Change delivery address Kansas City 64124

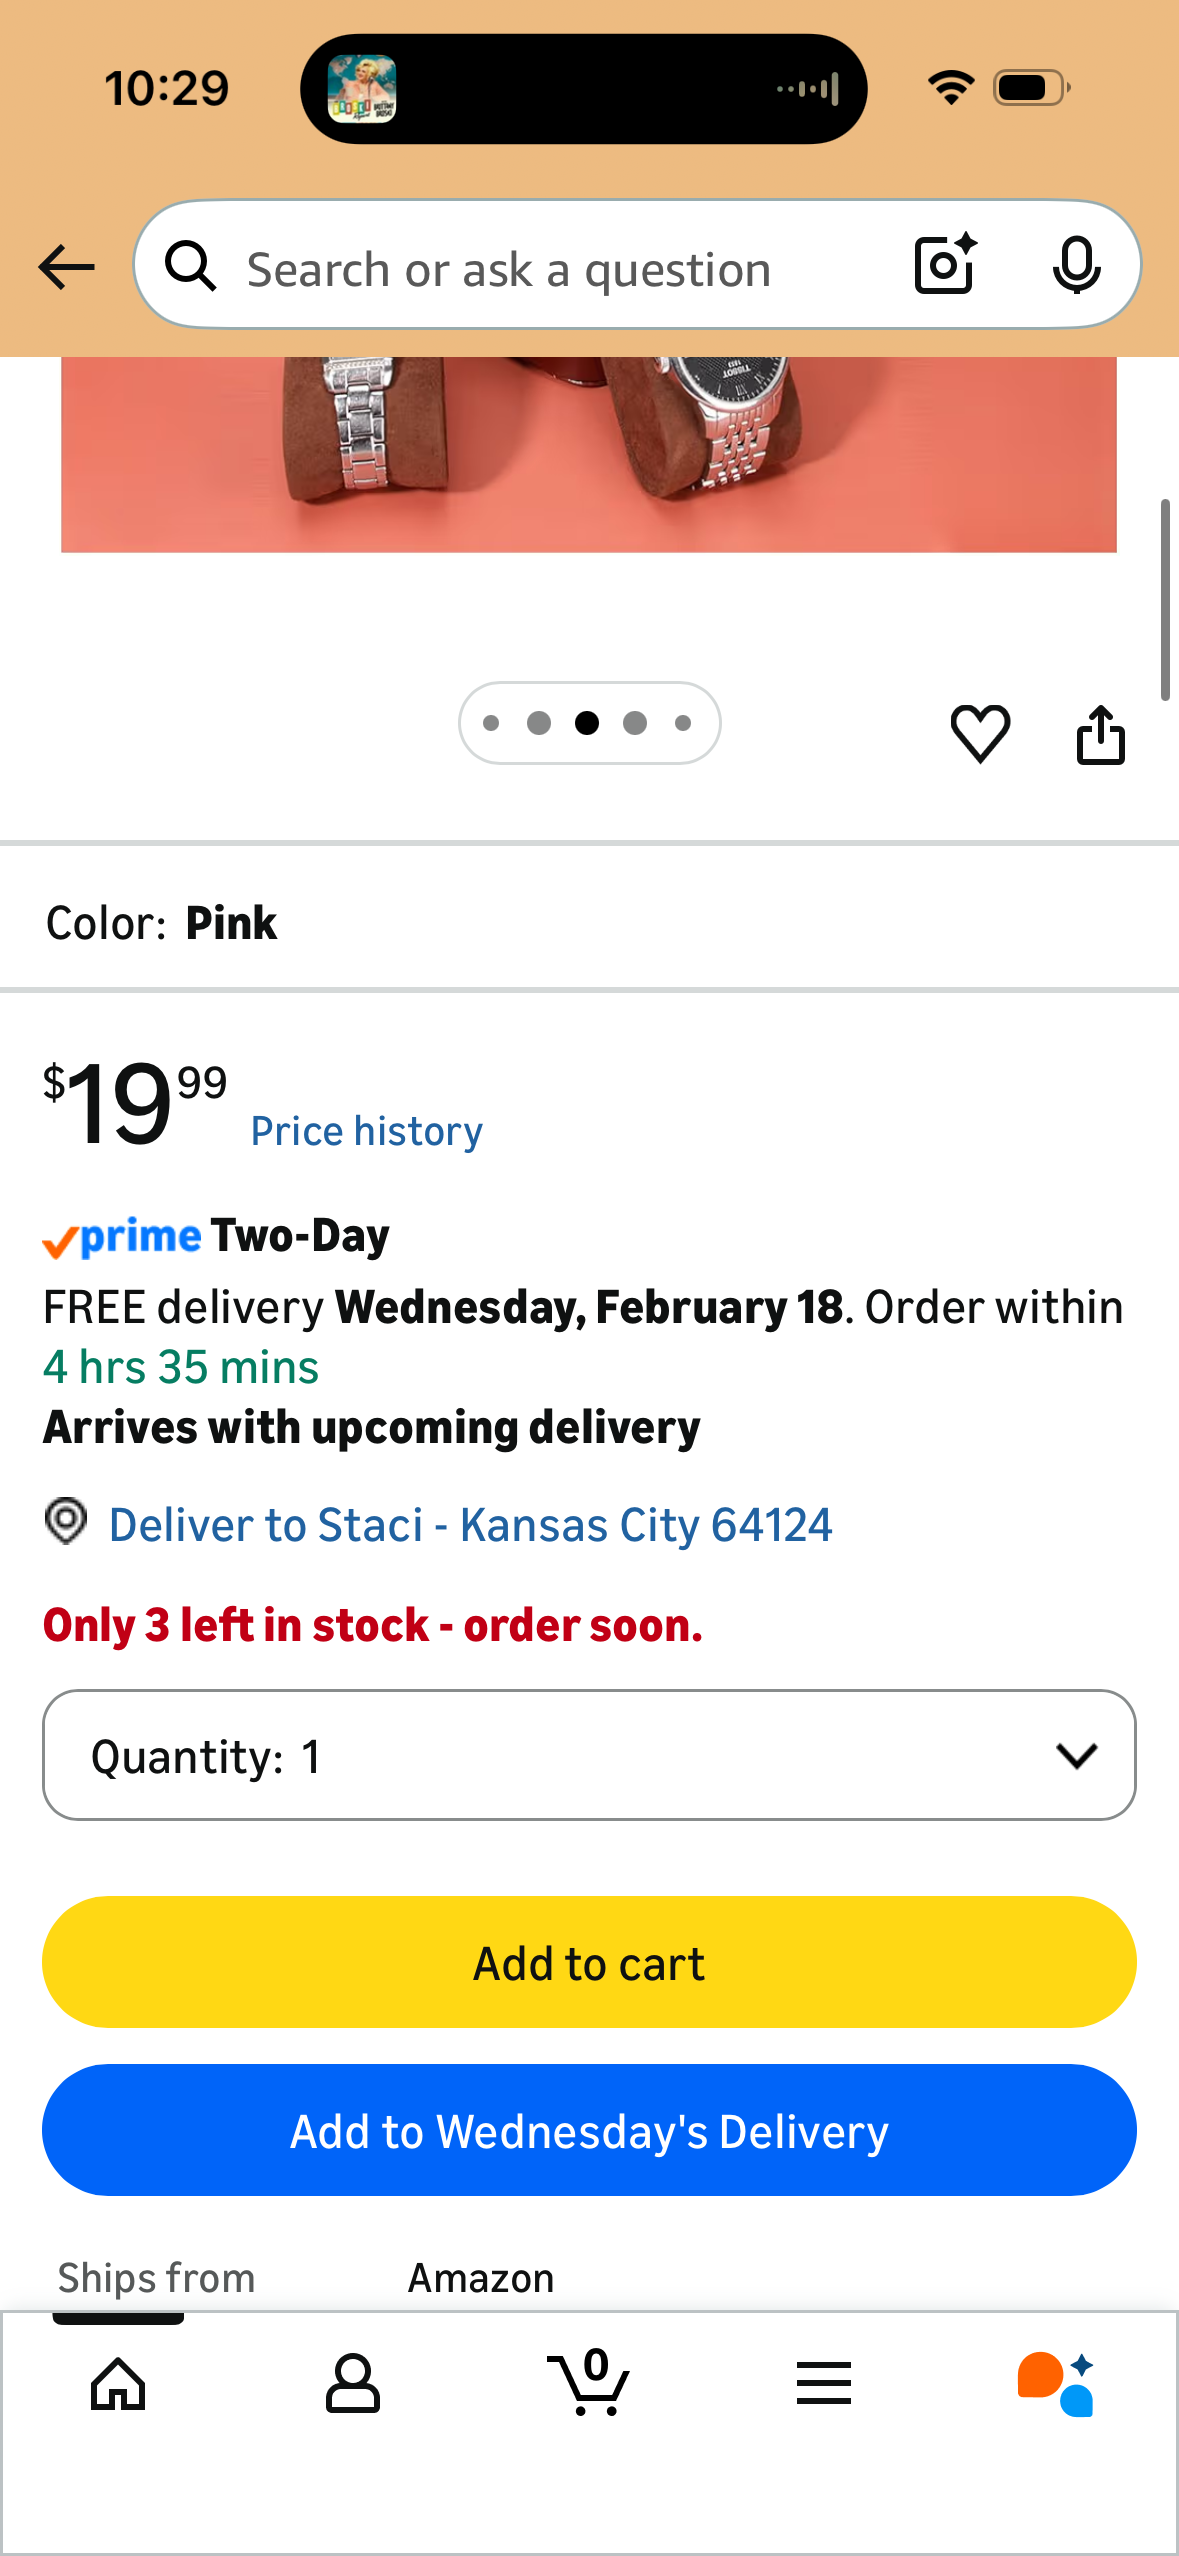(x=470, y=1525)
